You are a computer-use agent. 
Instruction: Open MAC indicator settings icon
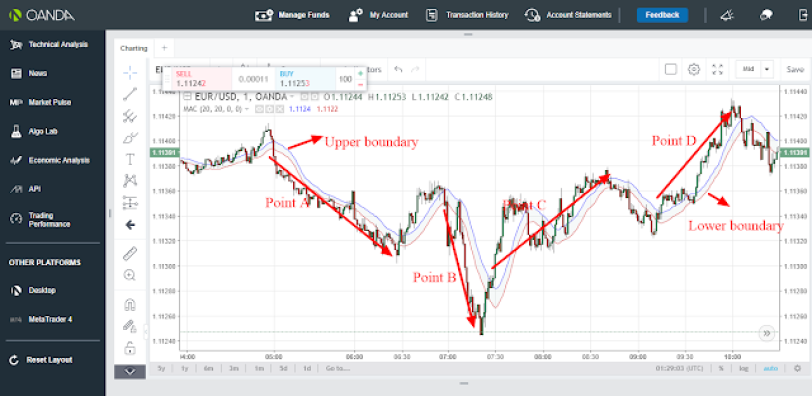(x=270, y=109)
